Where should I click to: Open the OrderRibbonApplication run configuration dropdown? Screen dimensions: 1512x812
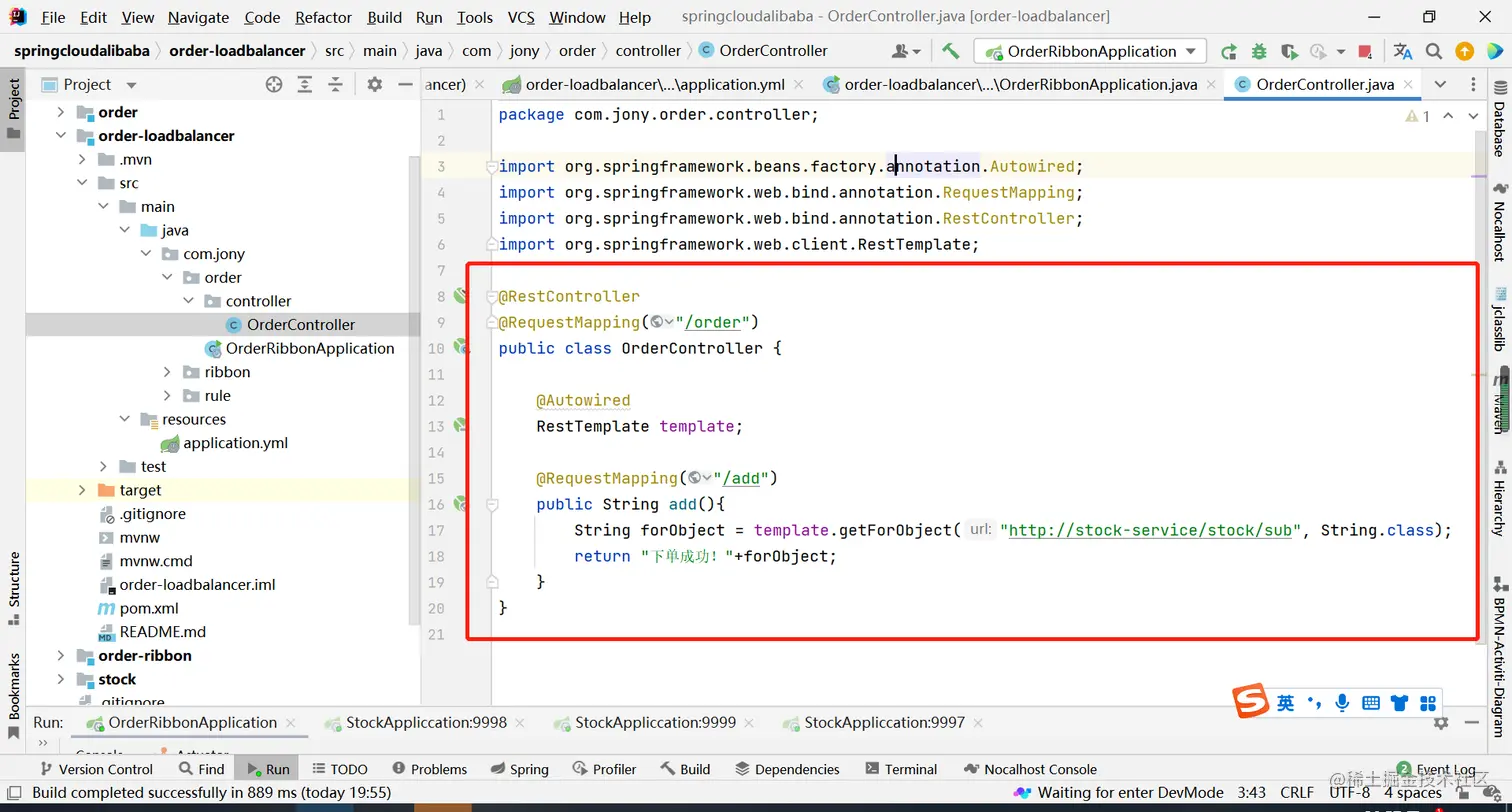pos(1091,51)
